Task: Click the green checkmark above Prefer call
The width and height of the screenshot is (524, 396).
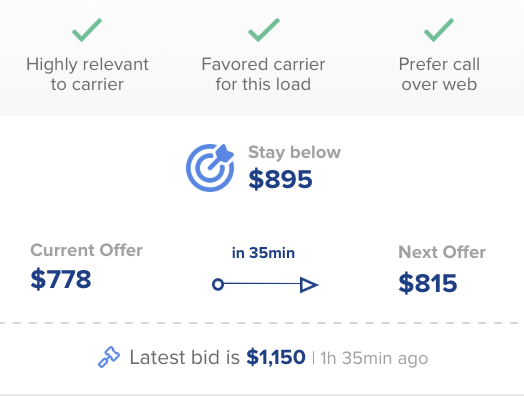Action: [x=439, y=30]
